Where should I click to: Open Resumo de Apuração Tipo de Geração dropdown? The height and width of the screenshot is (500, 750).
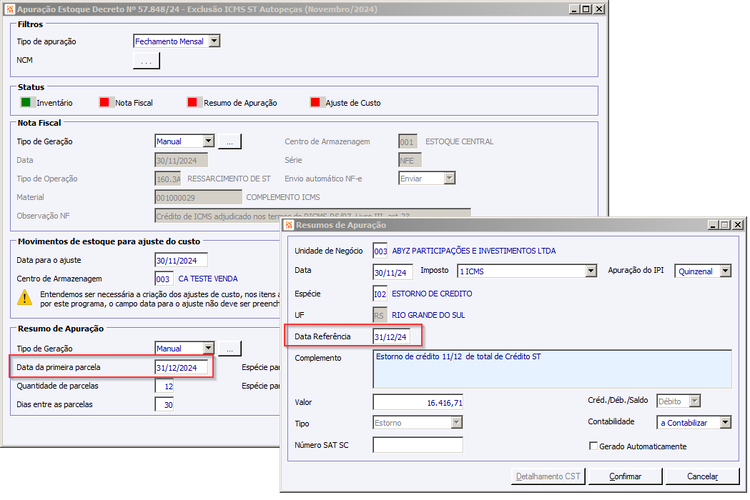(209, 348)
